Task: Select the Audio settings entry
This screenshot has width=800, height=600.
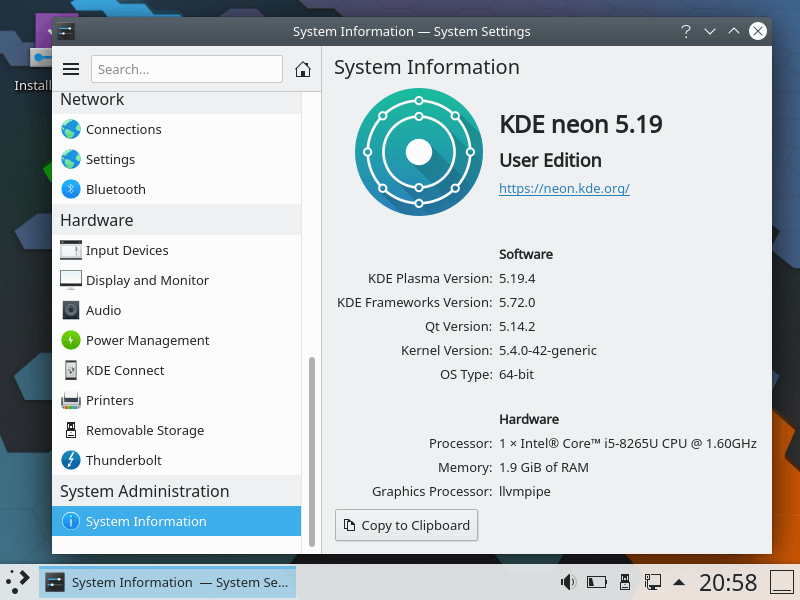Action: 103,310
